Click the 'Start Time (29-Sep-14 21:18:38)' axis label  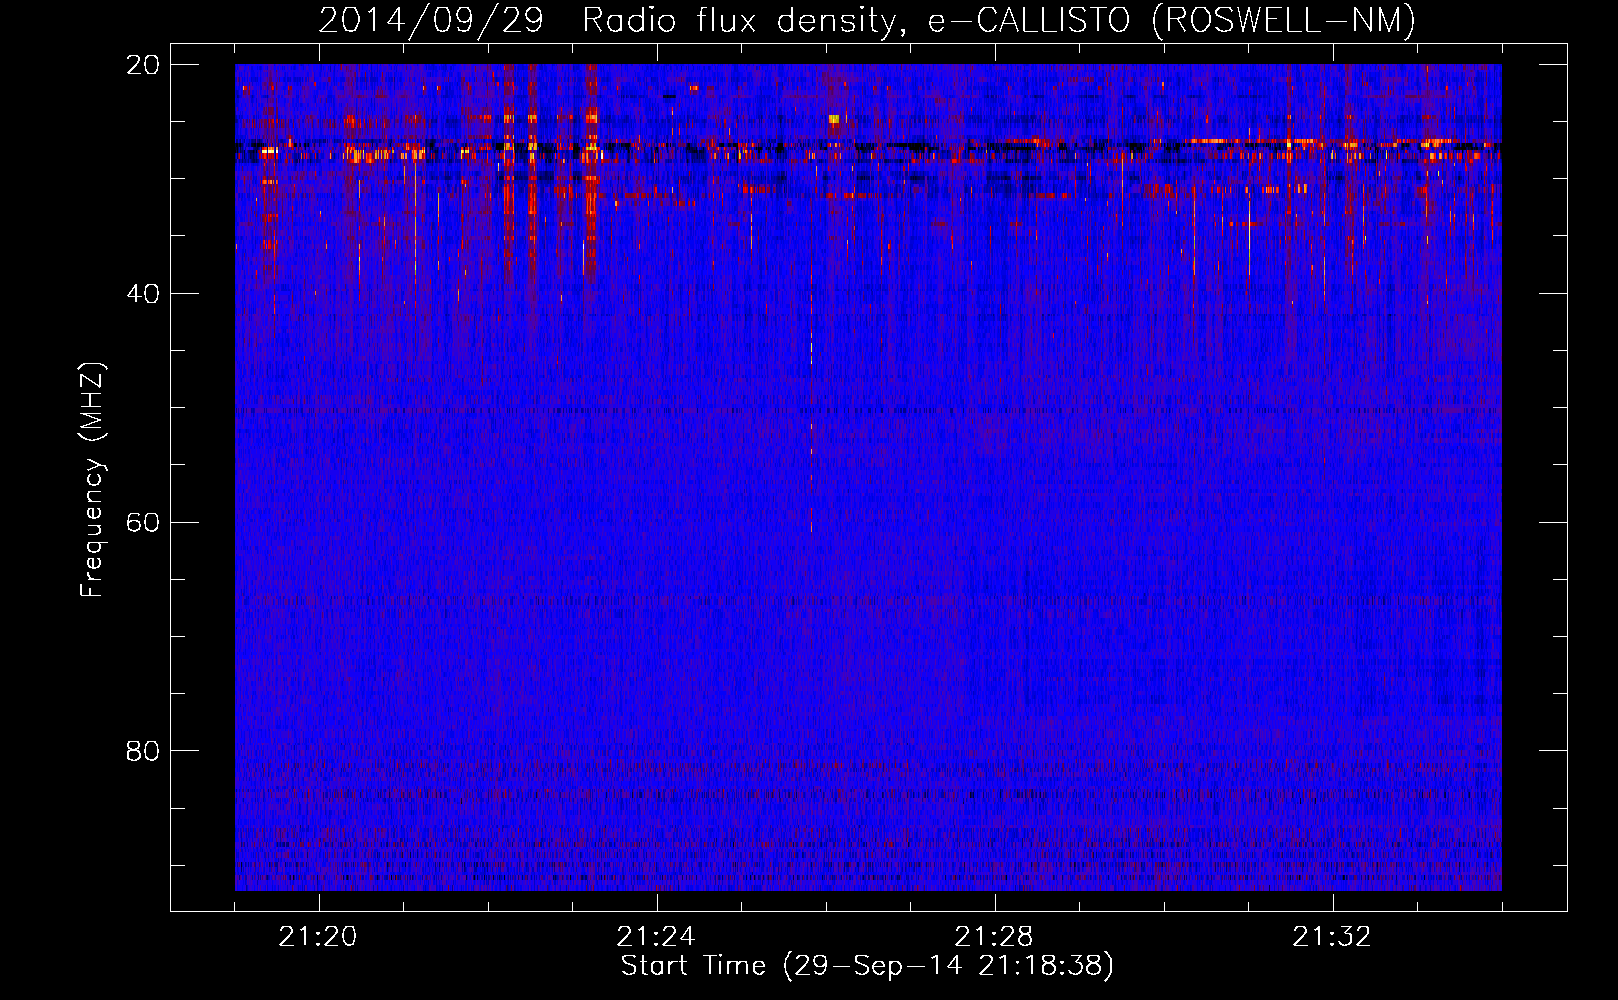click(867, 966)
